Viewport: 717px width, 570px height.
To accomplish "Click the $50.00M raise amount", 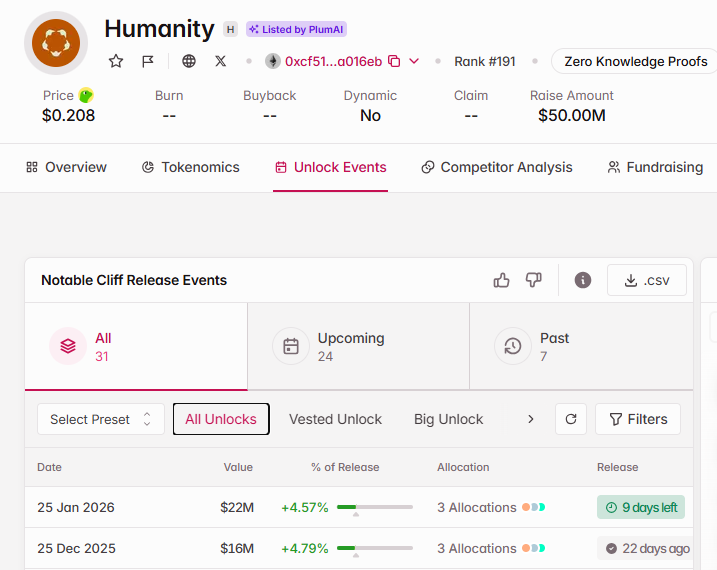I will coord(572,116).
